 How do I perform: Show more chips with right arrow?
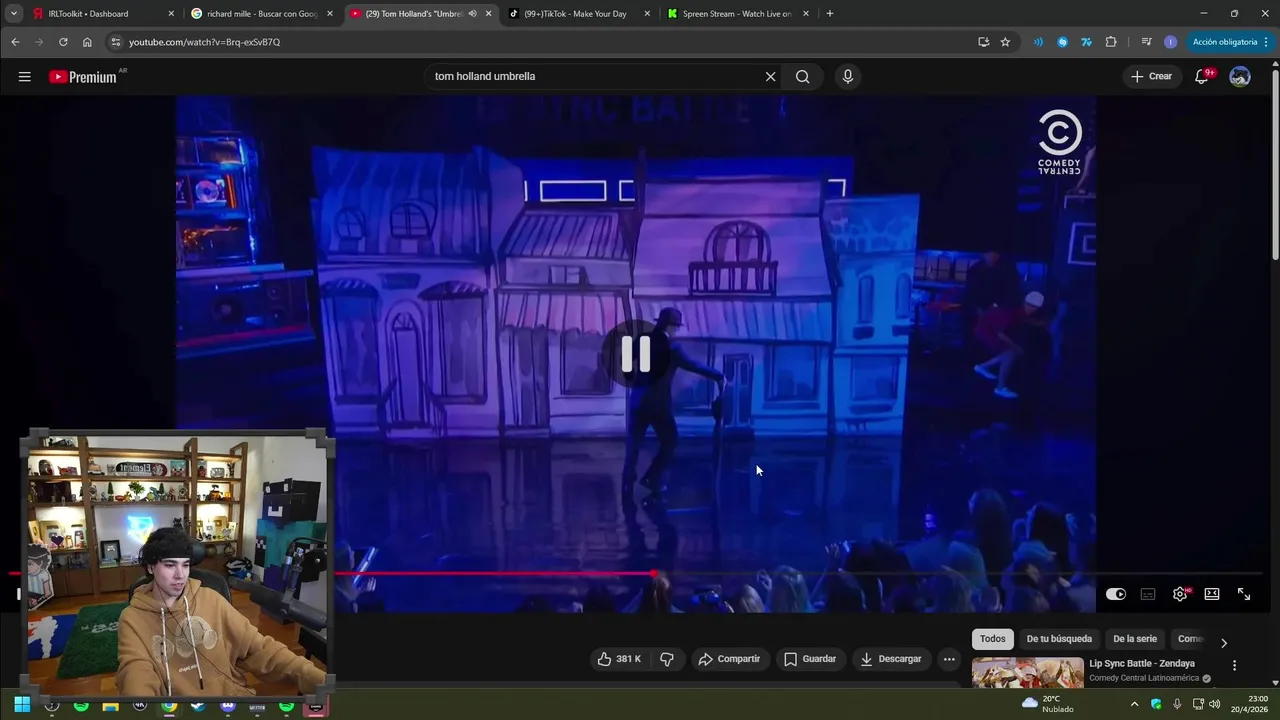point(1223,643)
